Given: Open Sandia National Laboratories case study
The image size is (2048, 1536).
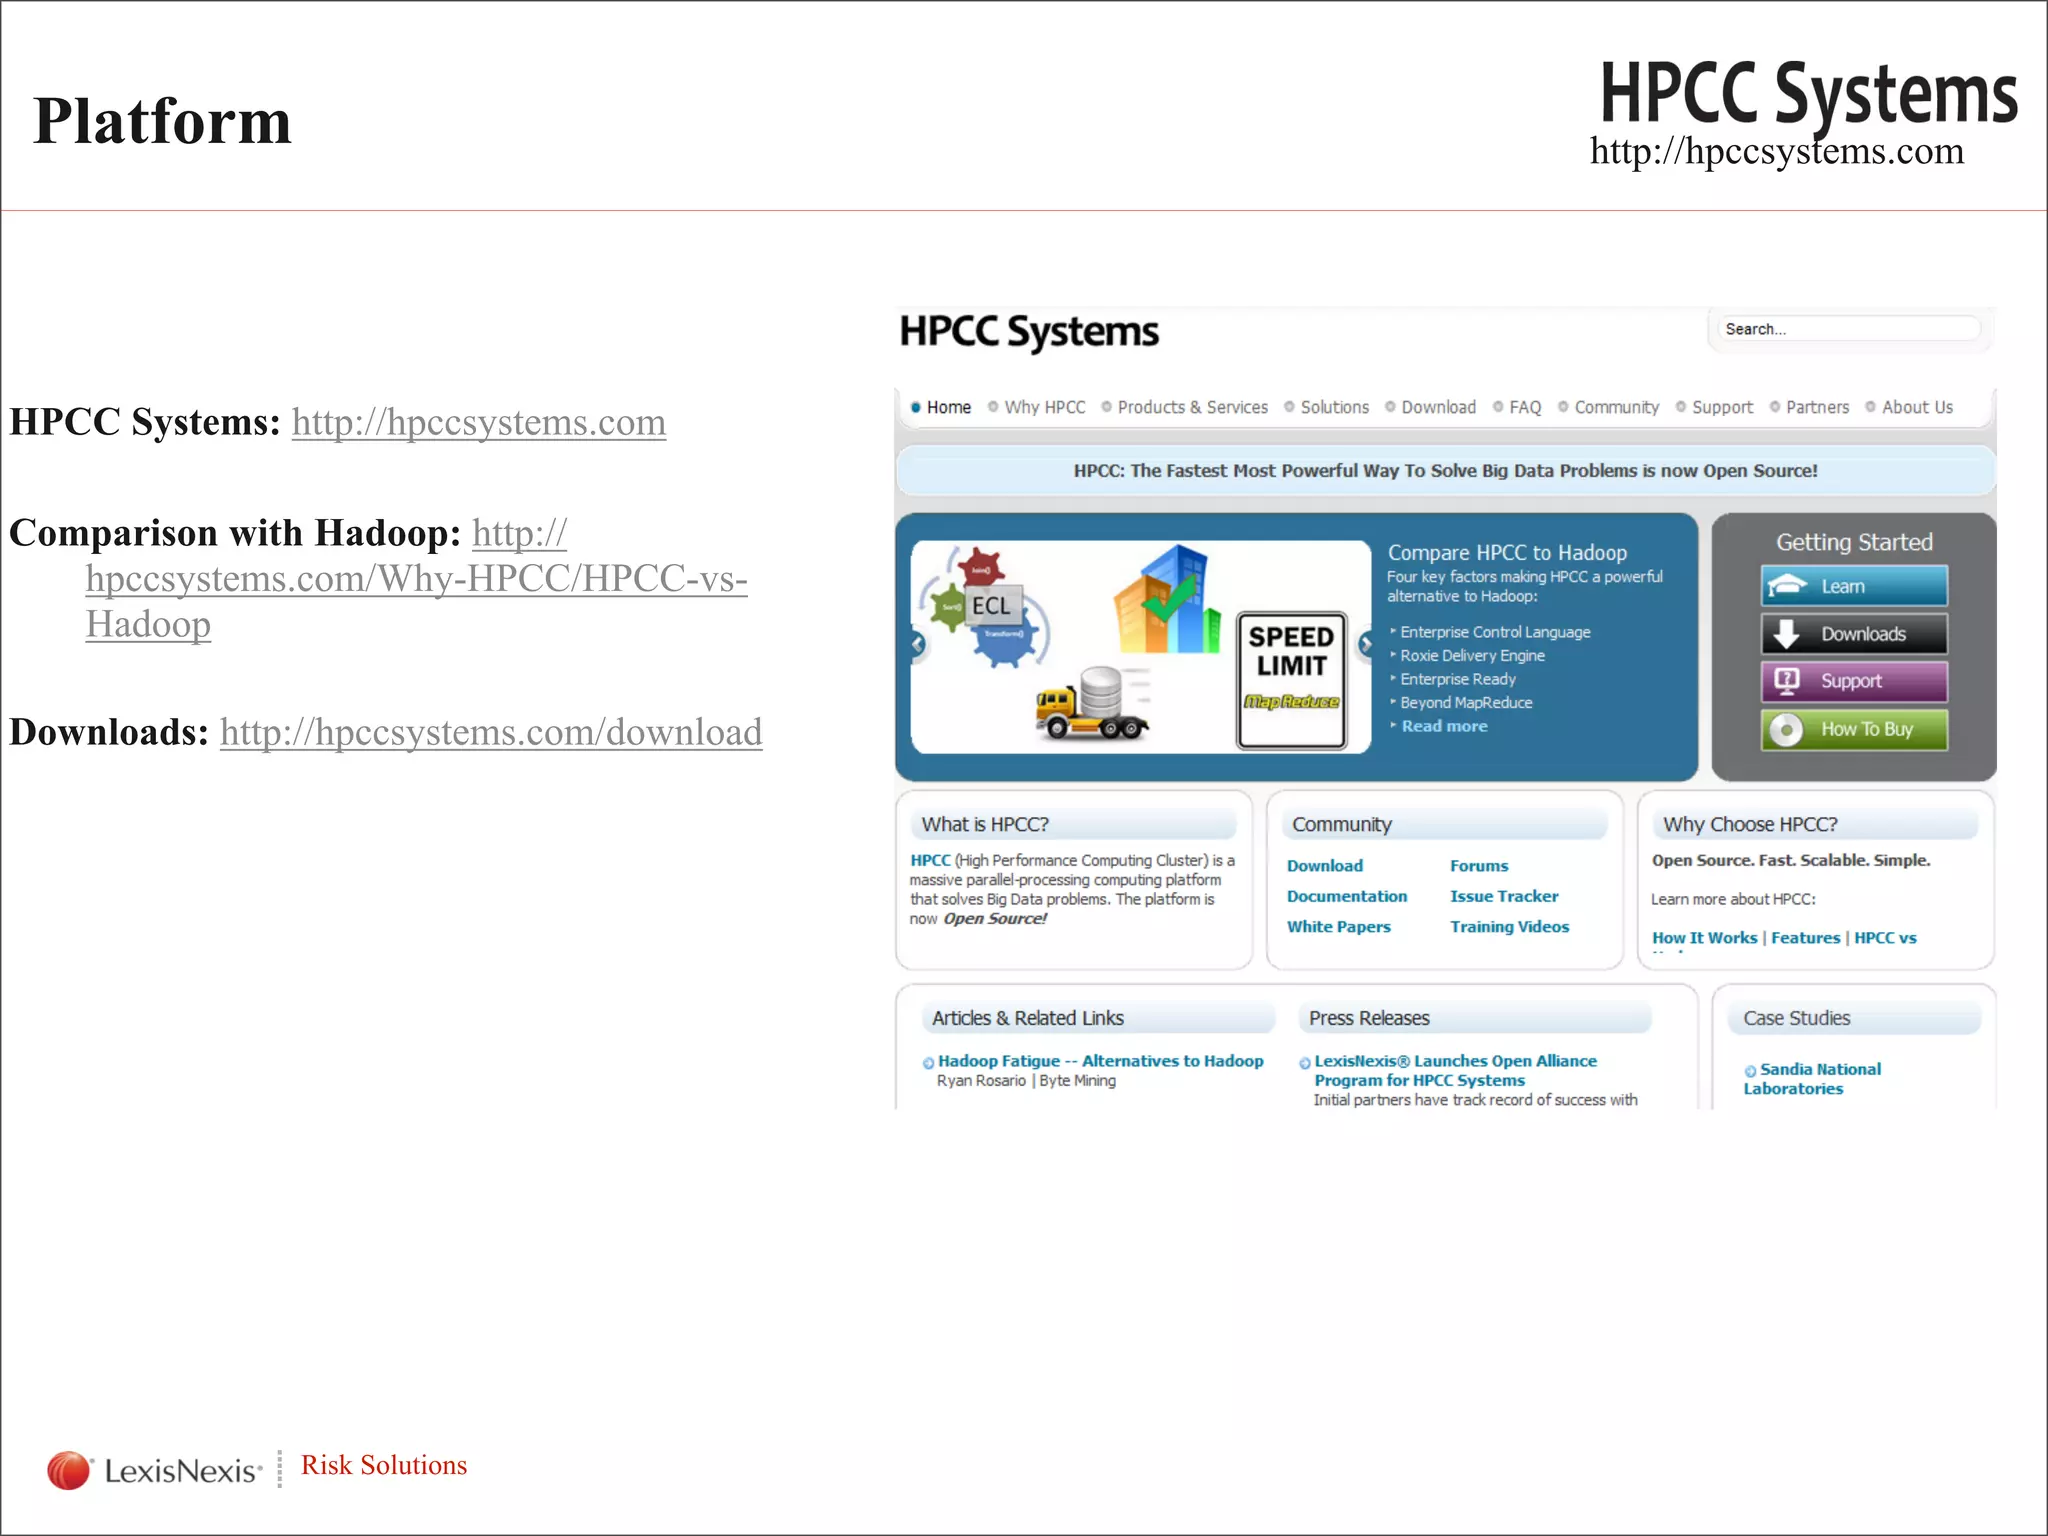Looking at the screenshot, I should point(1812,1079).
